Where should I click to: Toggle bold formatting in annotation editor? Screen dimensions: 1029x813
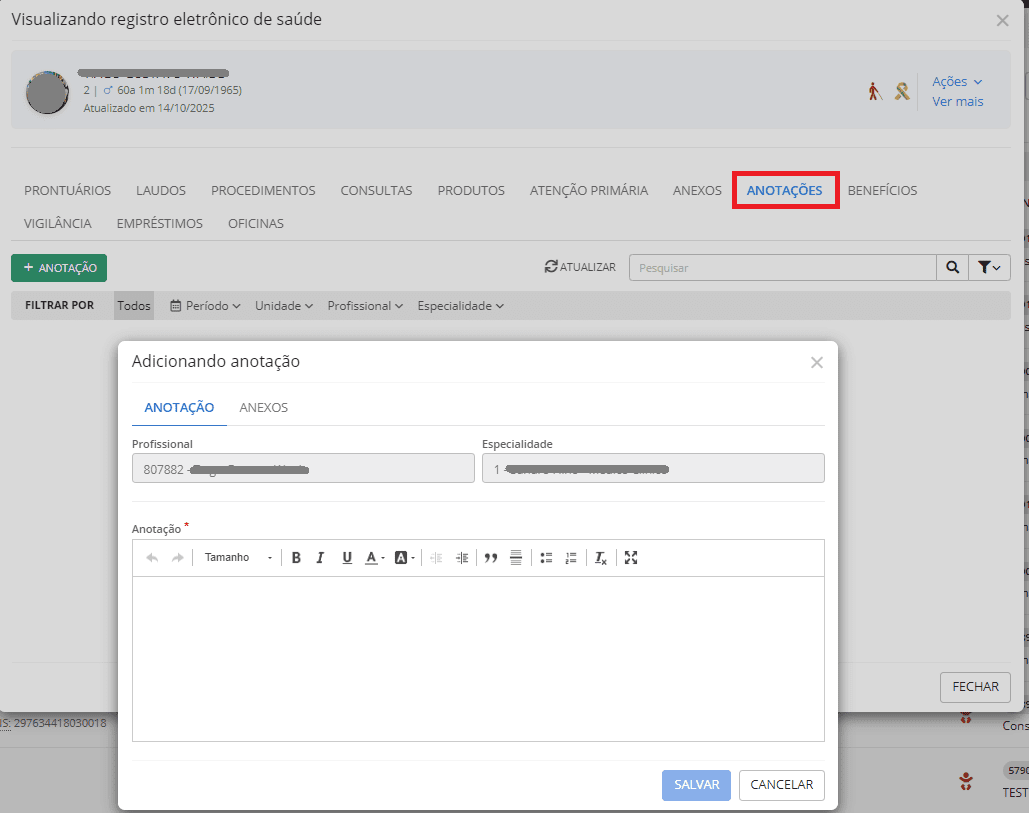[296, 558]
